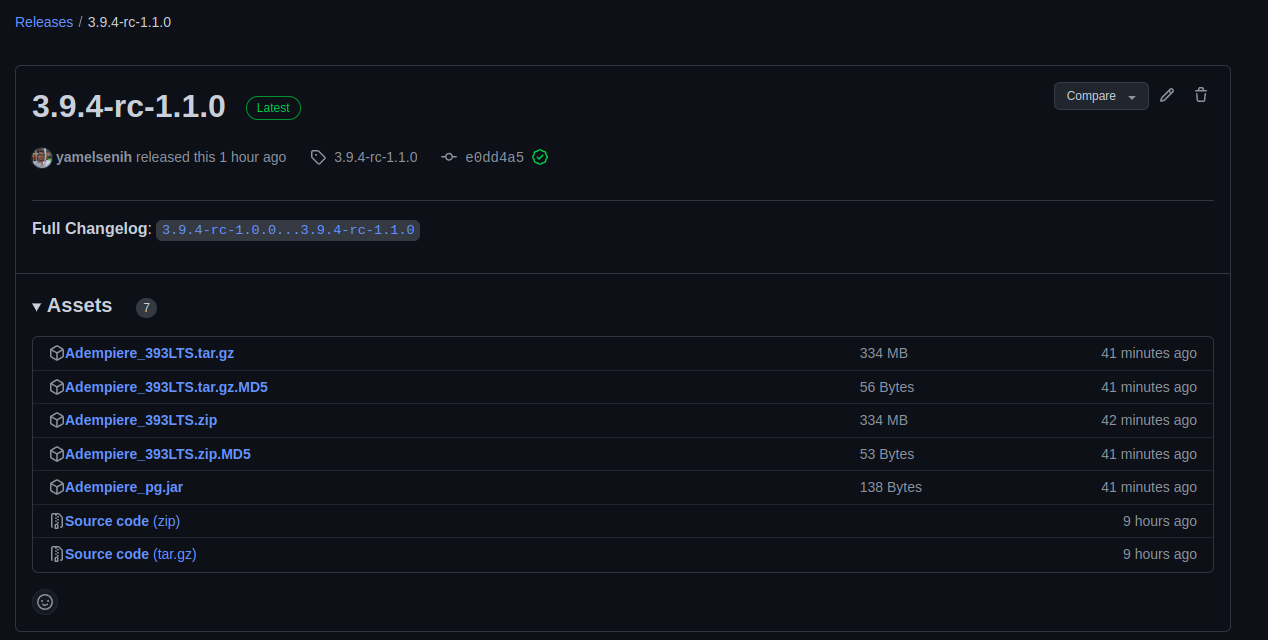
Task: Download Adempiere_393LTS.tar.gz
Action: coord(150,353)
